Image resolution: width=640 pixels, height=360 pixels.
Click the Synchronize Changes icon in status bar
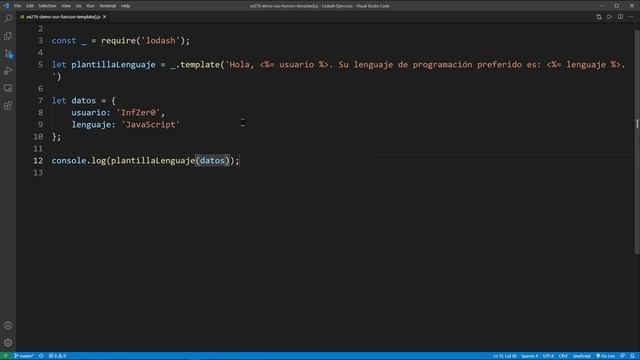point(41,356)
